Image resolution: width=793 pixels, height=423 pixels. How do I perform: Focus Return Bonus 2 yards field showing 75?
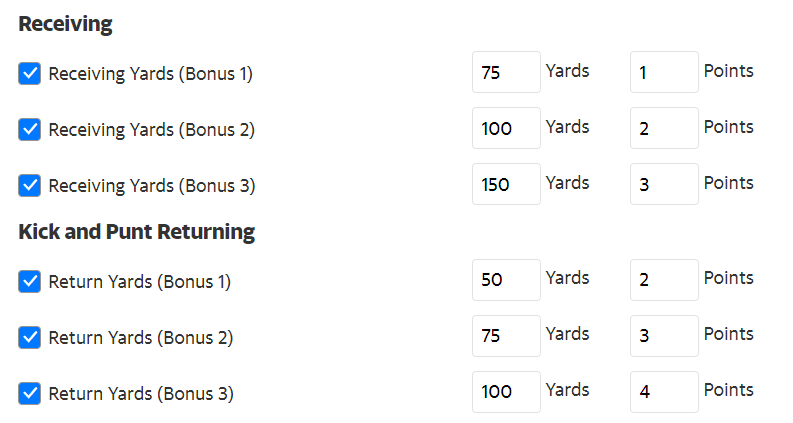tap(506, 337)
